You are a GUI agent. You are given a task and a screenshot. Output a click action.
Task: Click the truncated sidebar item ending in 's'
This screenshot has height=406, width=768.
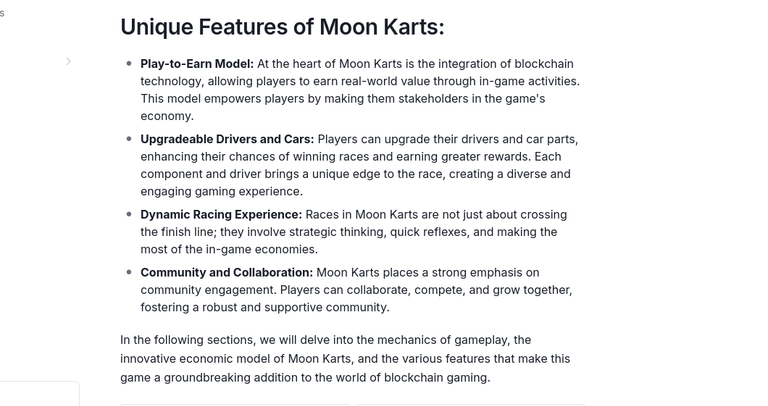tap(2, 13)
